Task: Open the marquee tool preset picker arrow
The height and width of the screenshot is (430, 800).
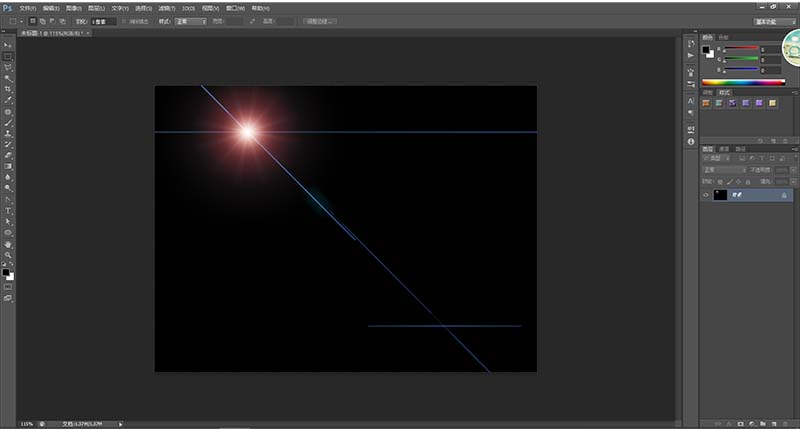Action: pos(21,21)
